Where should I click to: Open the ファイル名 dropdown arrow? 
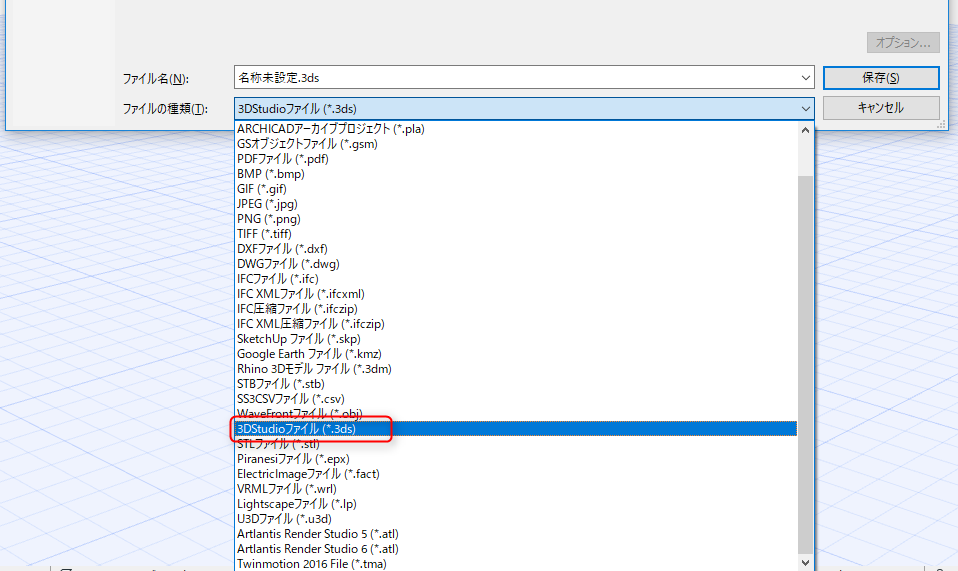[x=805, y=78]
